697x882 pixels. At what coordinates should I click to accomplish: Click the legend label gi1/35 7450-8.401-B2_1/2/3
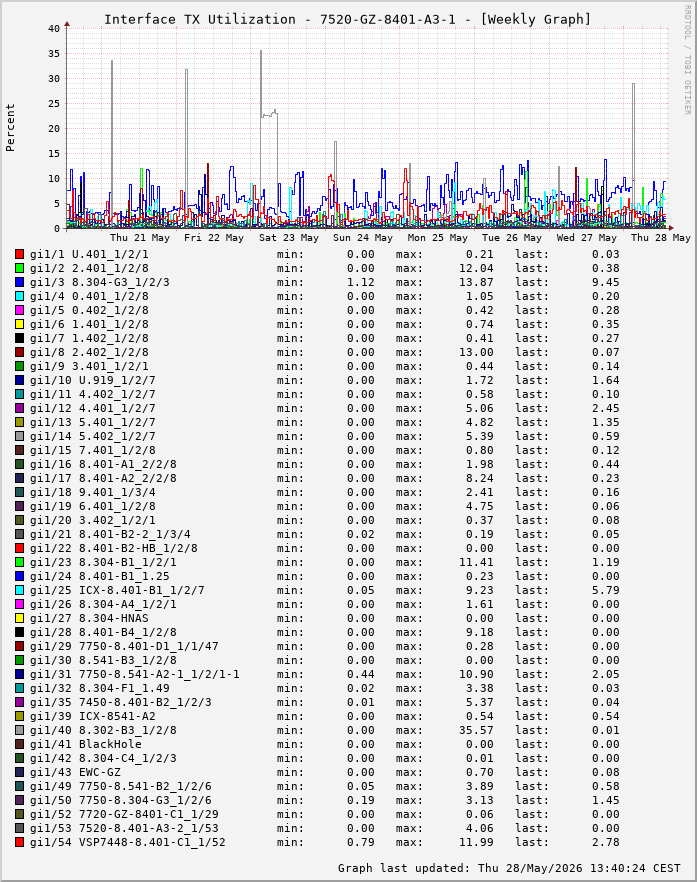[x=120, y=702]
